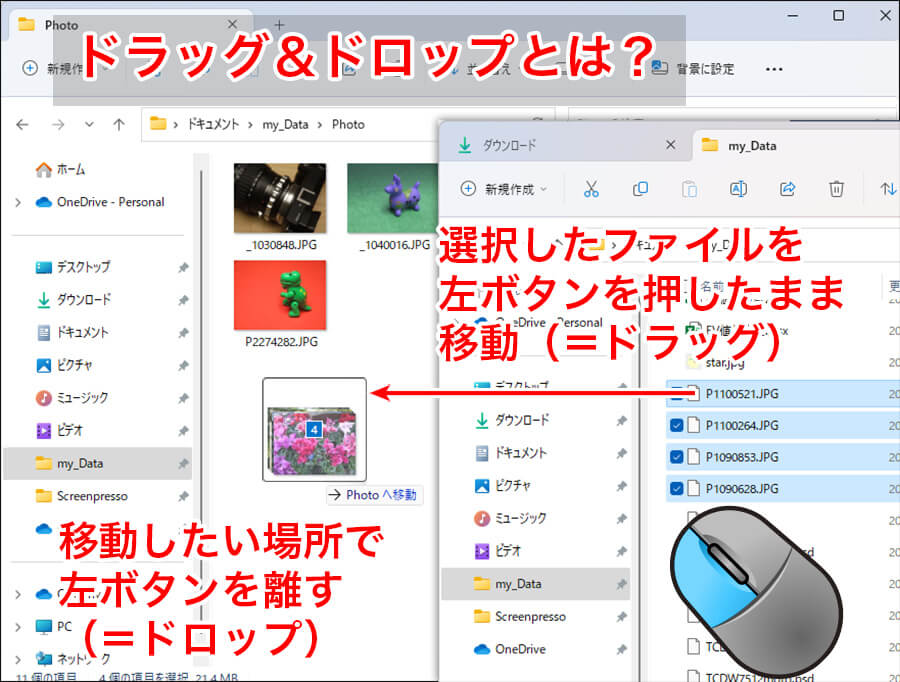Screen dimensions: 900x682
Task: Open ドキュメント in Photo window sidebar
Action: pos(72,332)
